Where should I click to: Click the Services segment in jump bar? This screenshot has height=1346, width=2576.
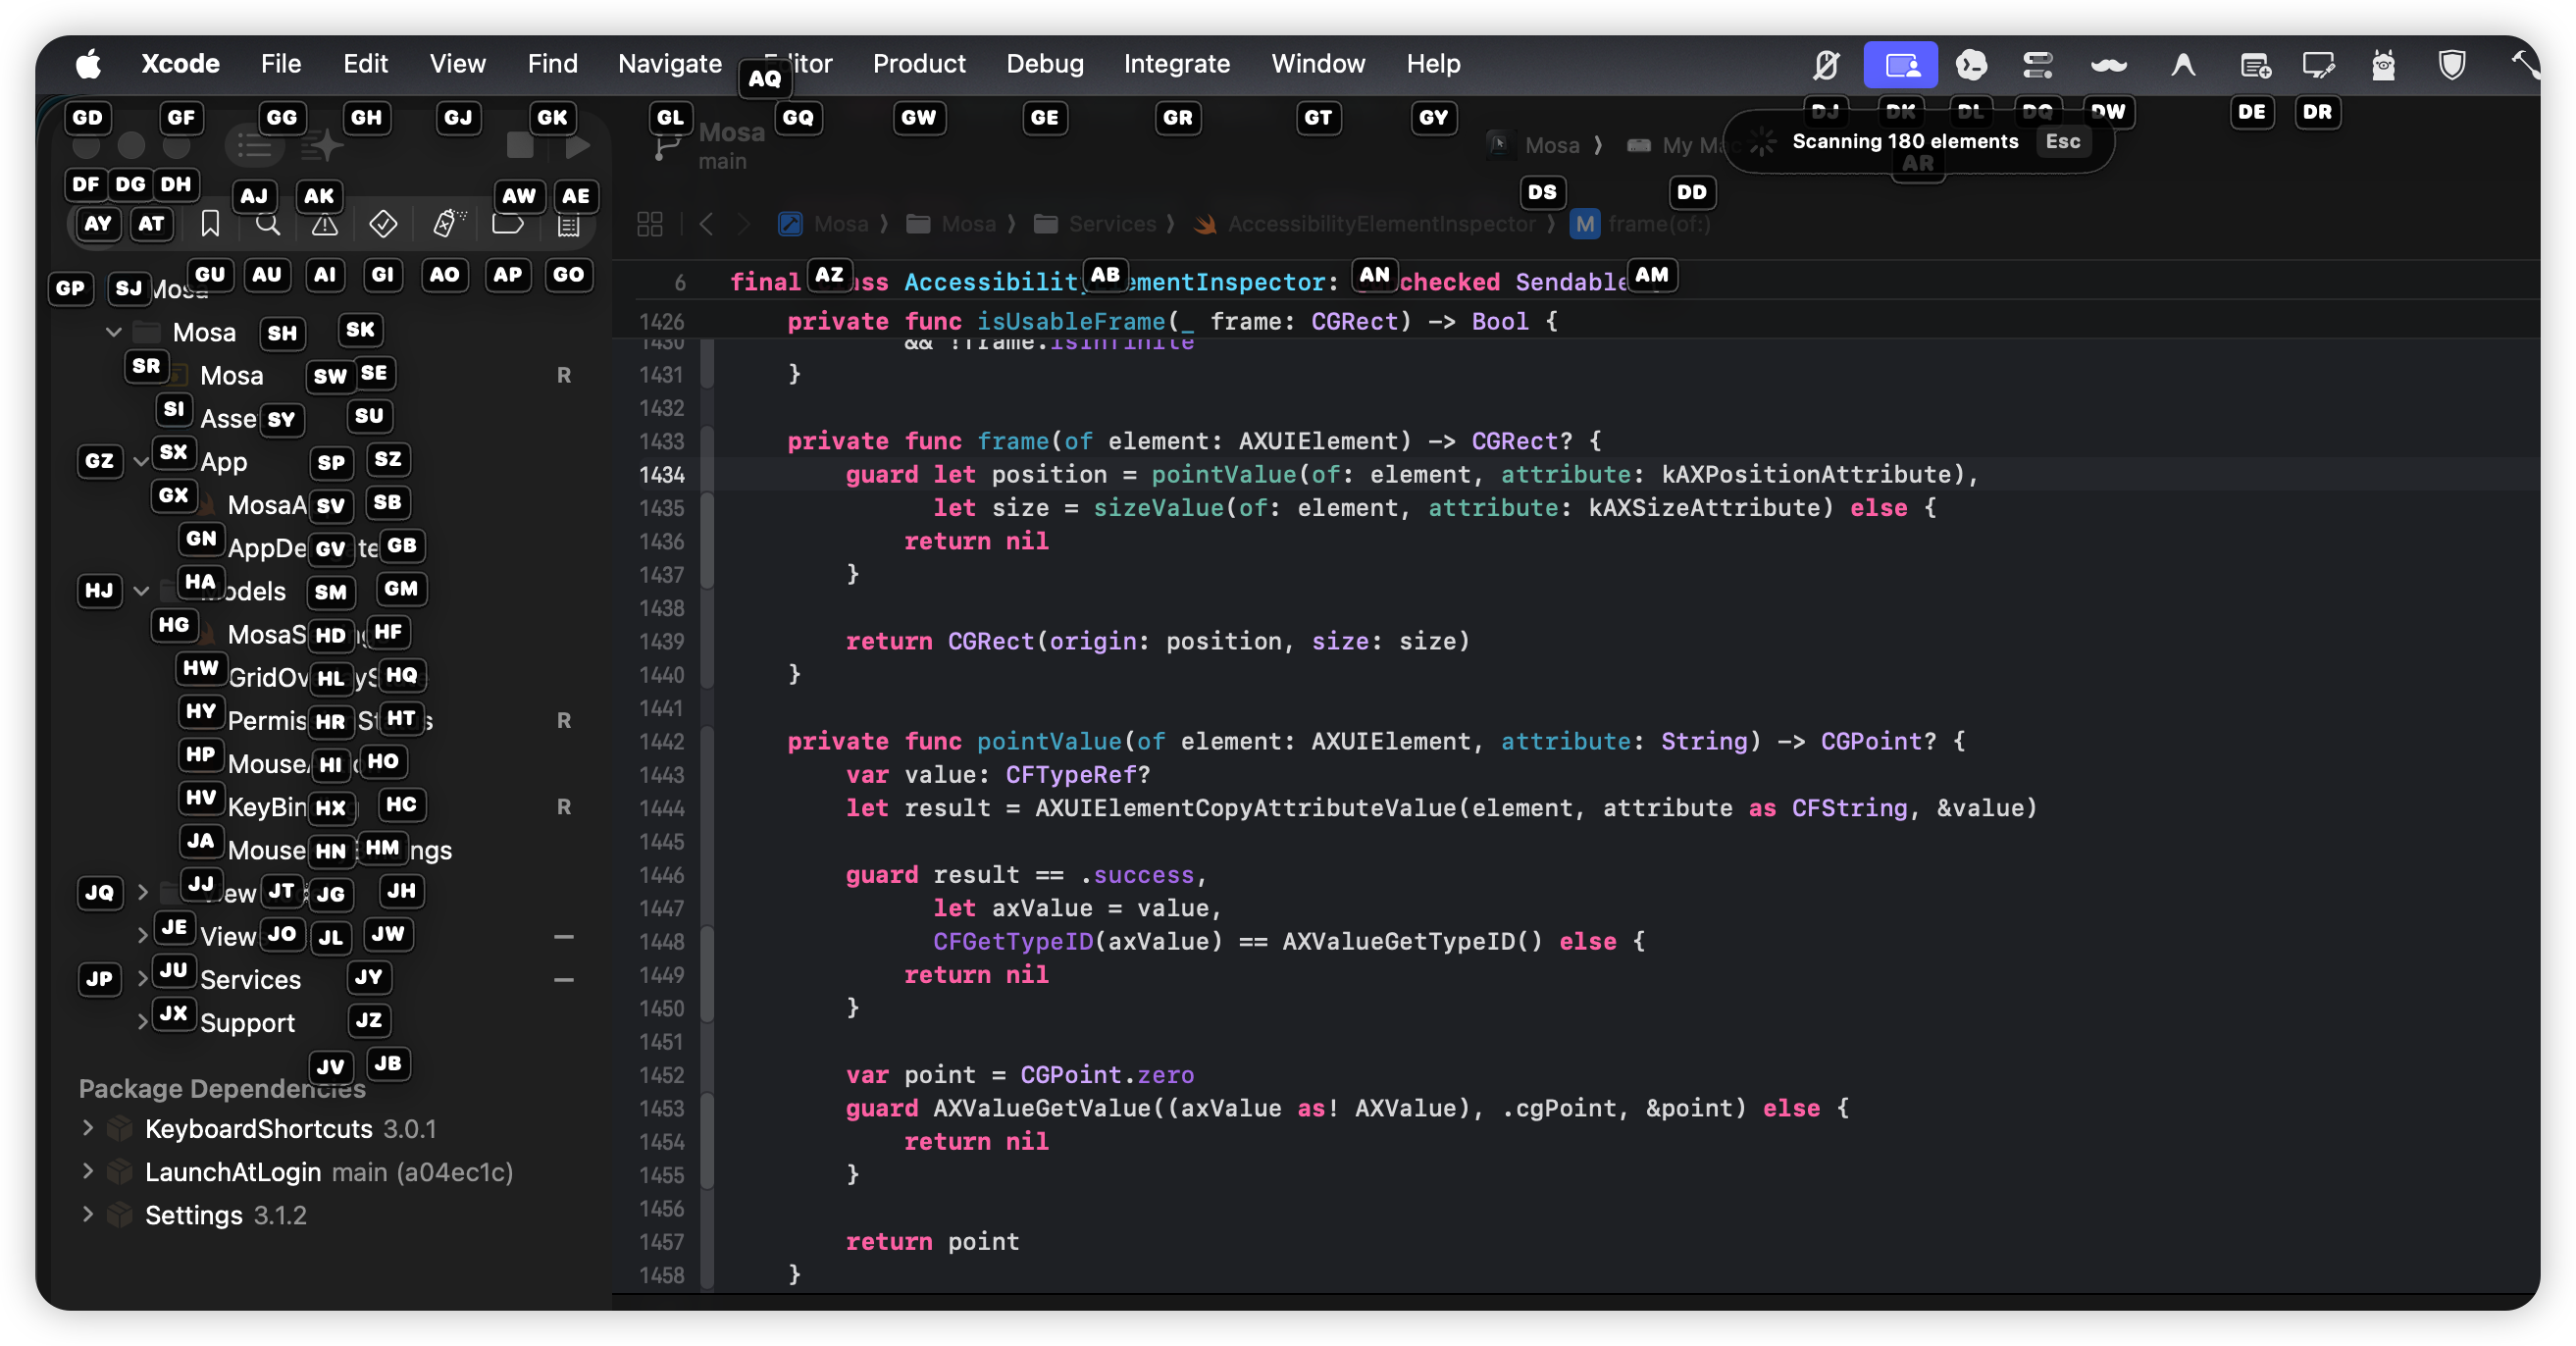point(1095,224)
